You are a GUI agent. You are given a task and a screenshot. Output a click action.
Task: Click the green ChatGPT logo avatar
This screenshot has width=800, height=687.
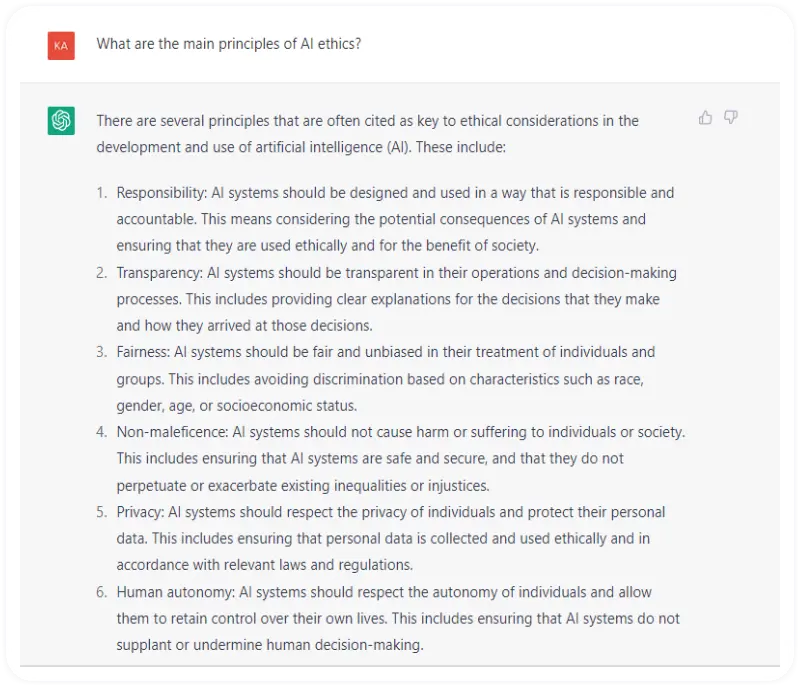click(x=61, y=121)
